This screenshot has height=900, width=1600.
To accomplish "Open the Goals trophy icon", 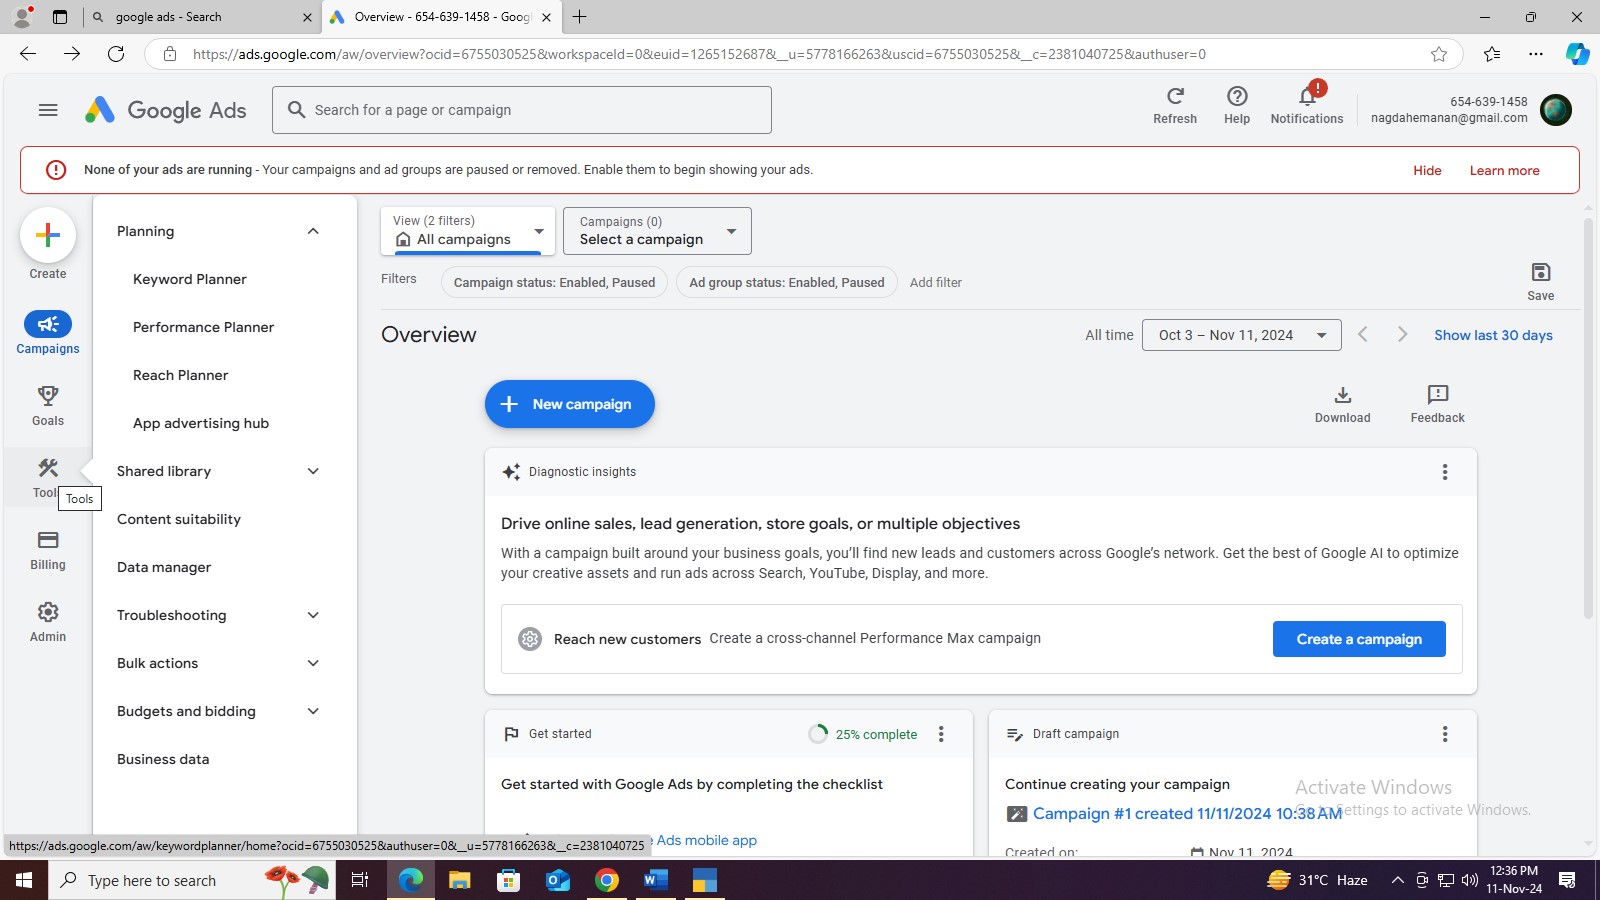I will click(x=47, y=396).
